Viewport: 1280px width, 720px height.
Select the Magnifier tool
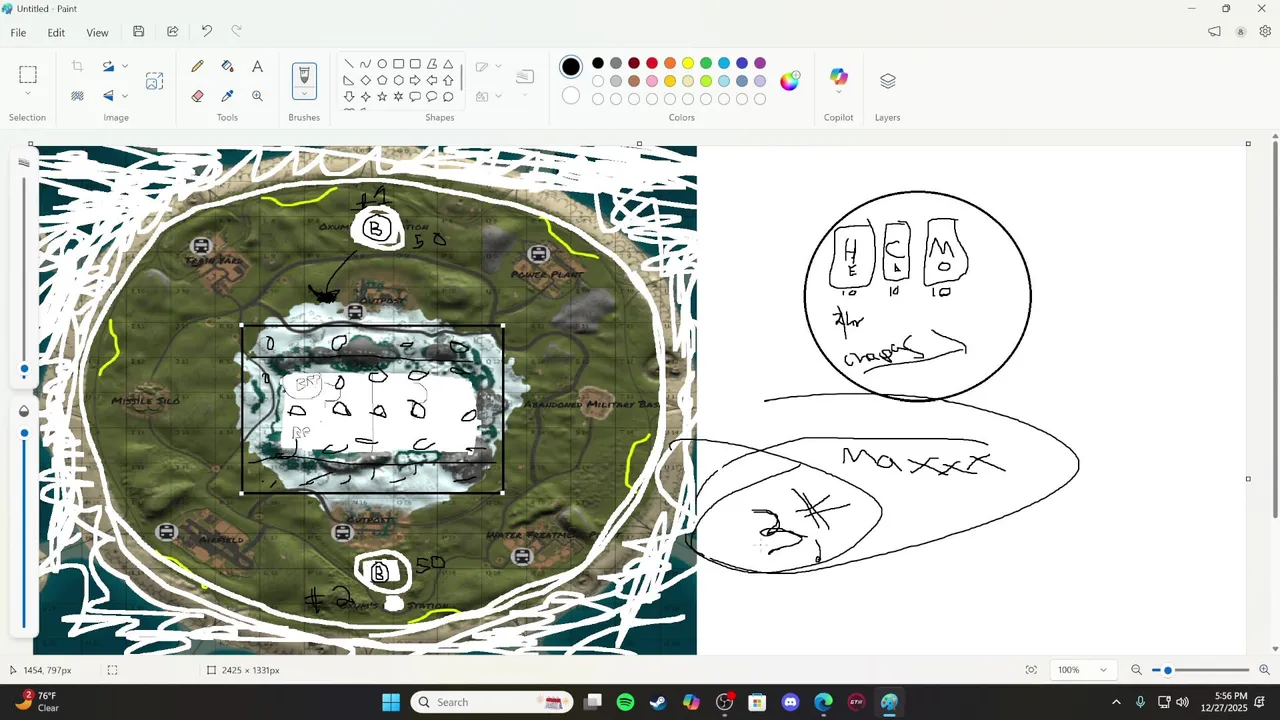pos(257,96)
